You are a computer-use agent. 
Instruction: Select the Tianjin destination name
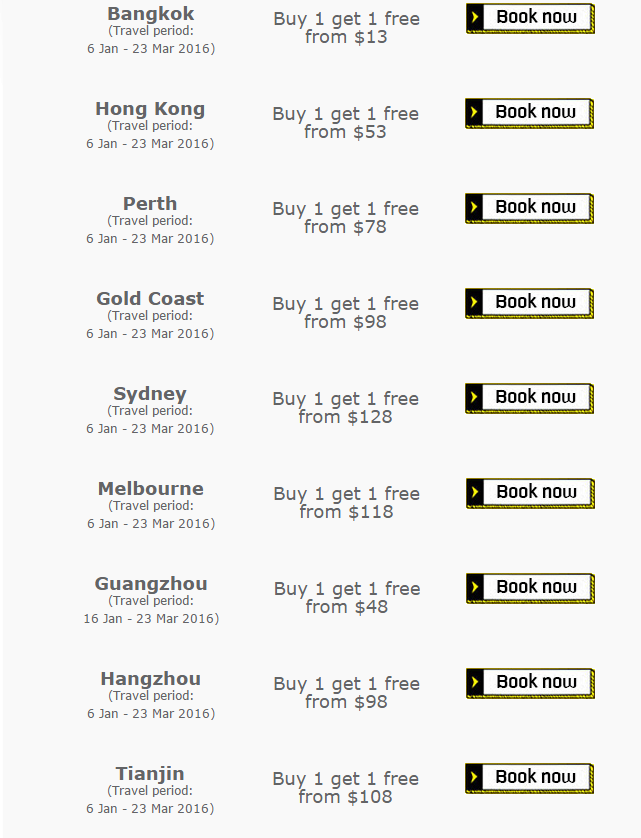150,774
